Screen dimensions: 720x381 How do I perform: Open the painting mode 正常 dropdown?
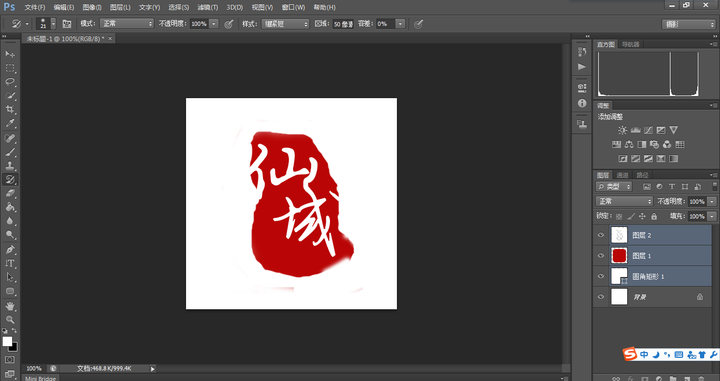tap(127, 24)
